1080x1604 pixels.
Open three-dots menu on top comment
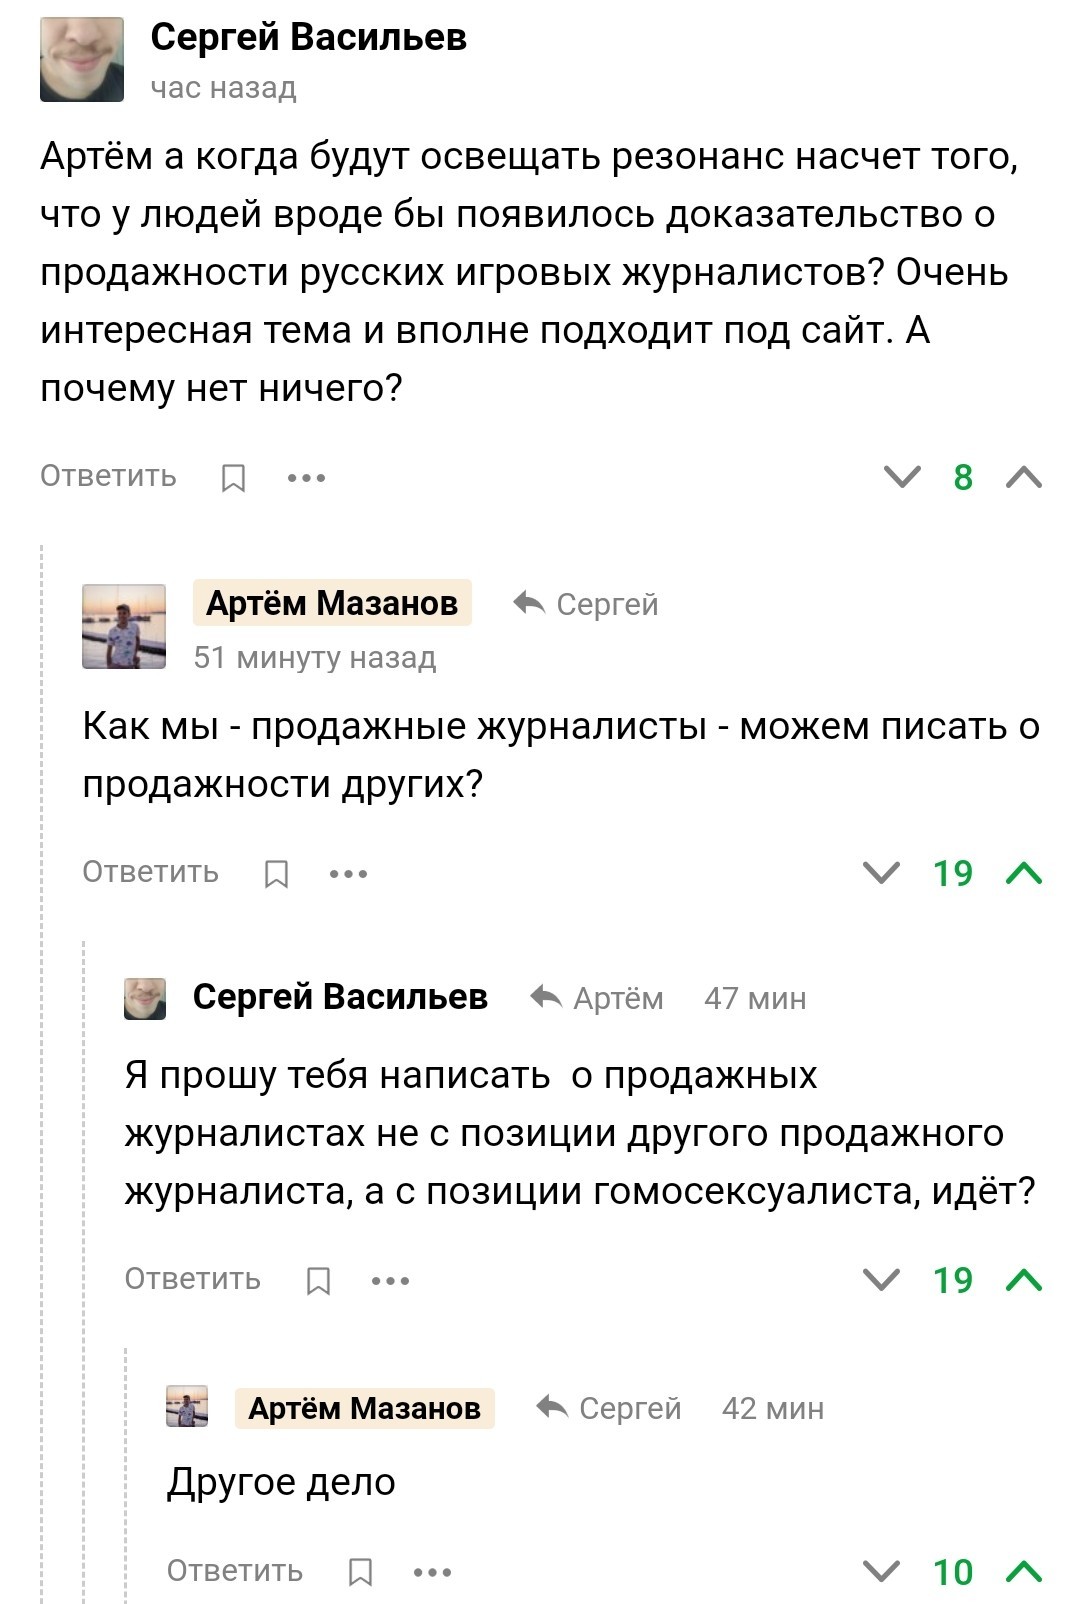tap(306, 478)
